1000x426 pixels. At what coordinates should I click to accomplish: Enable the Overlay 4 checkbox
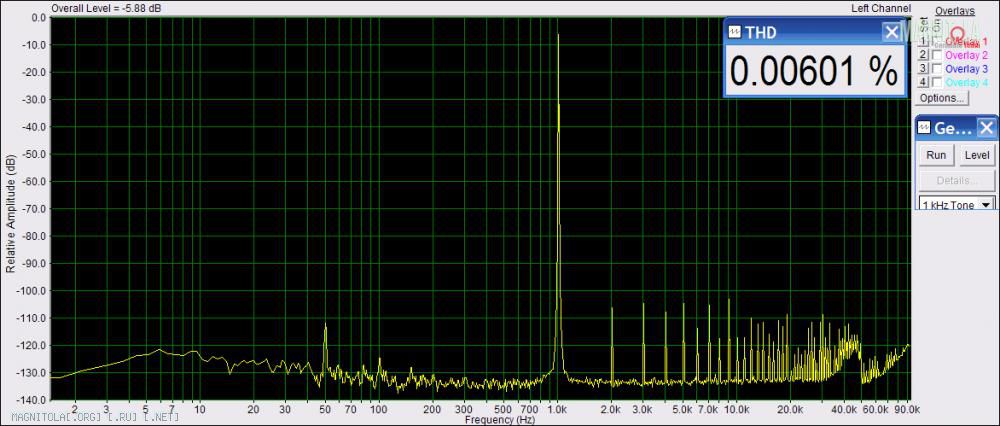point(937,82)
